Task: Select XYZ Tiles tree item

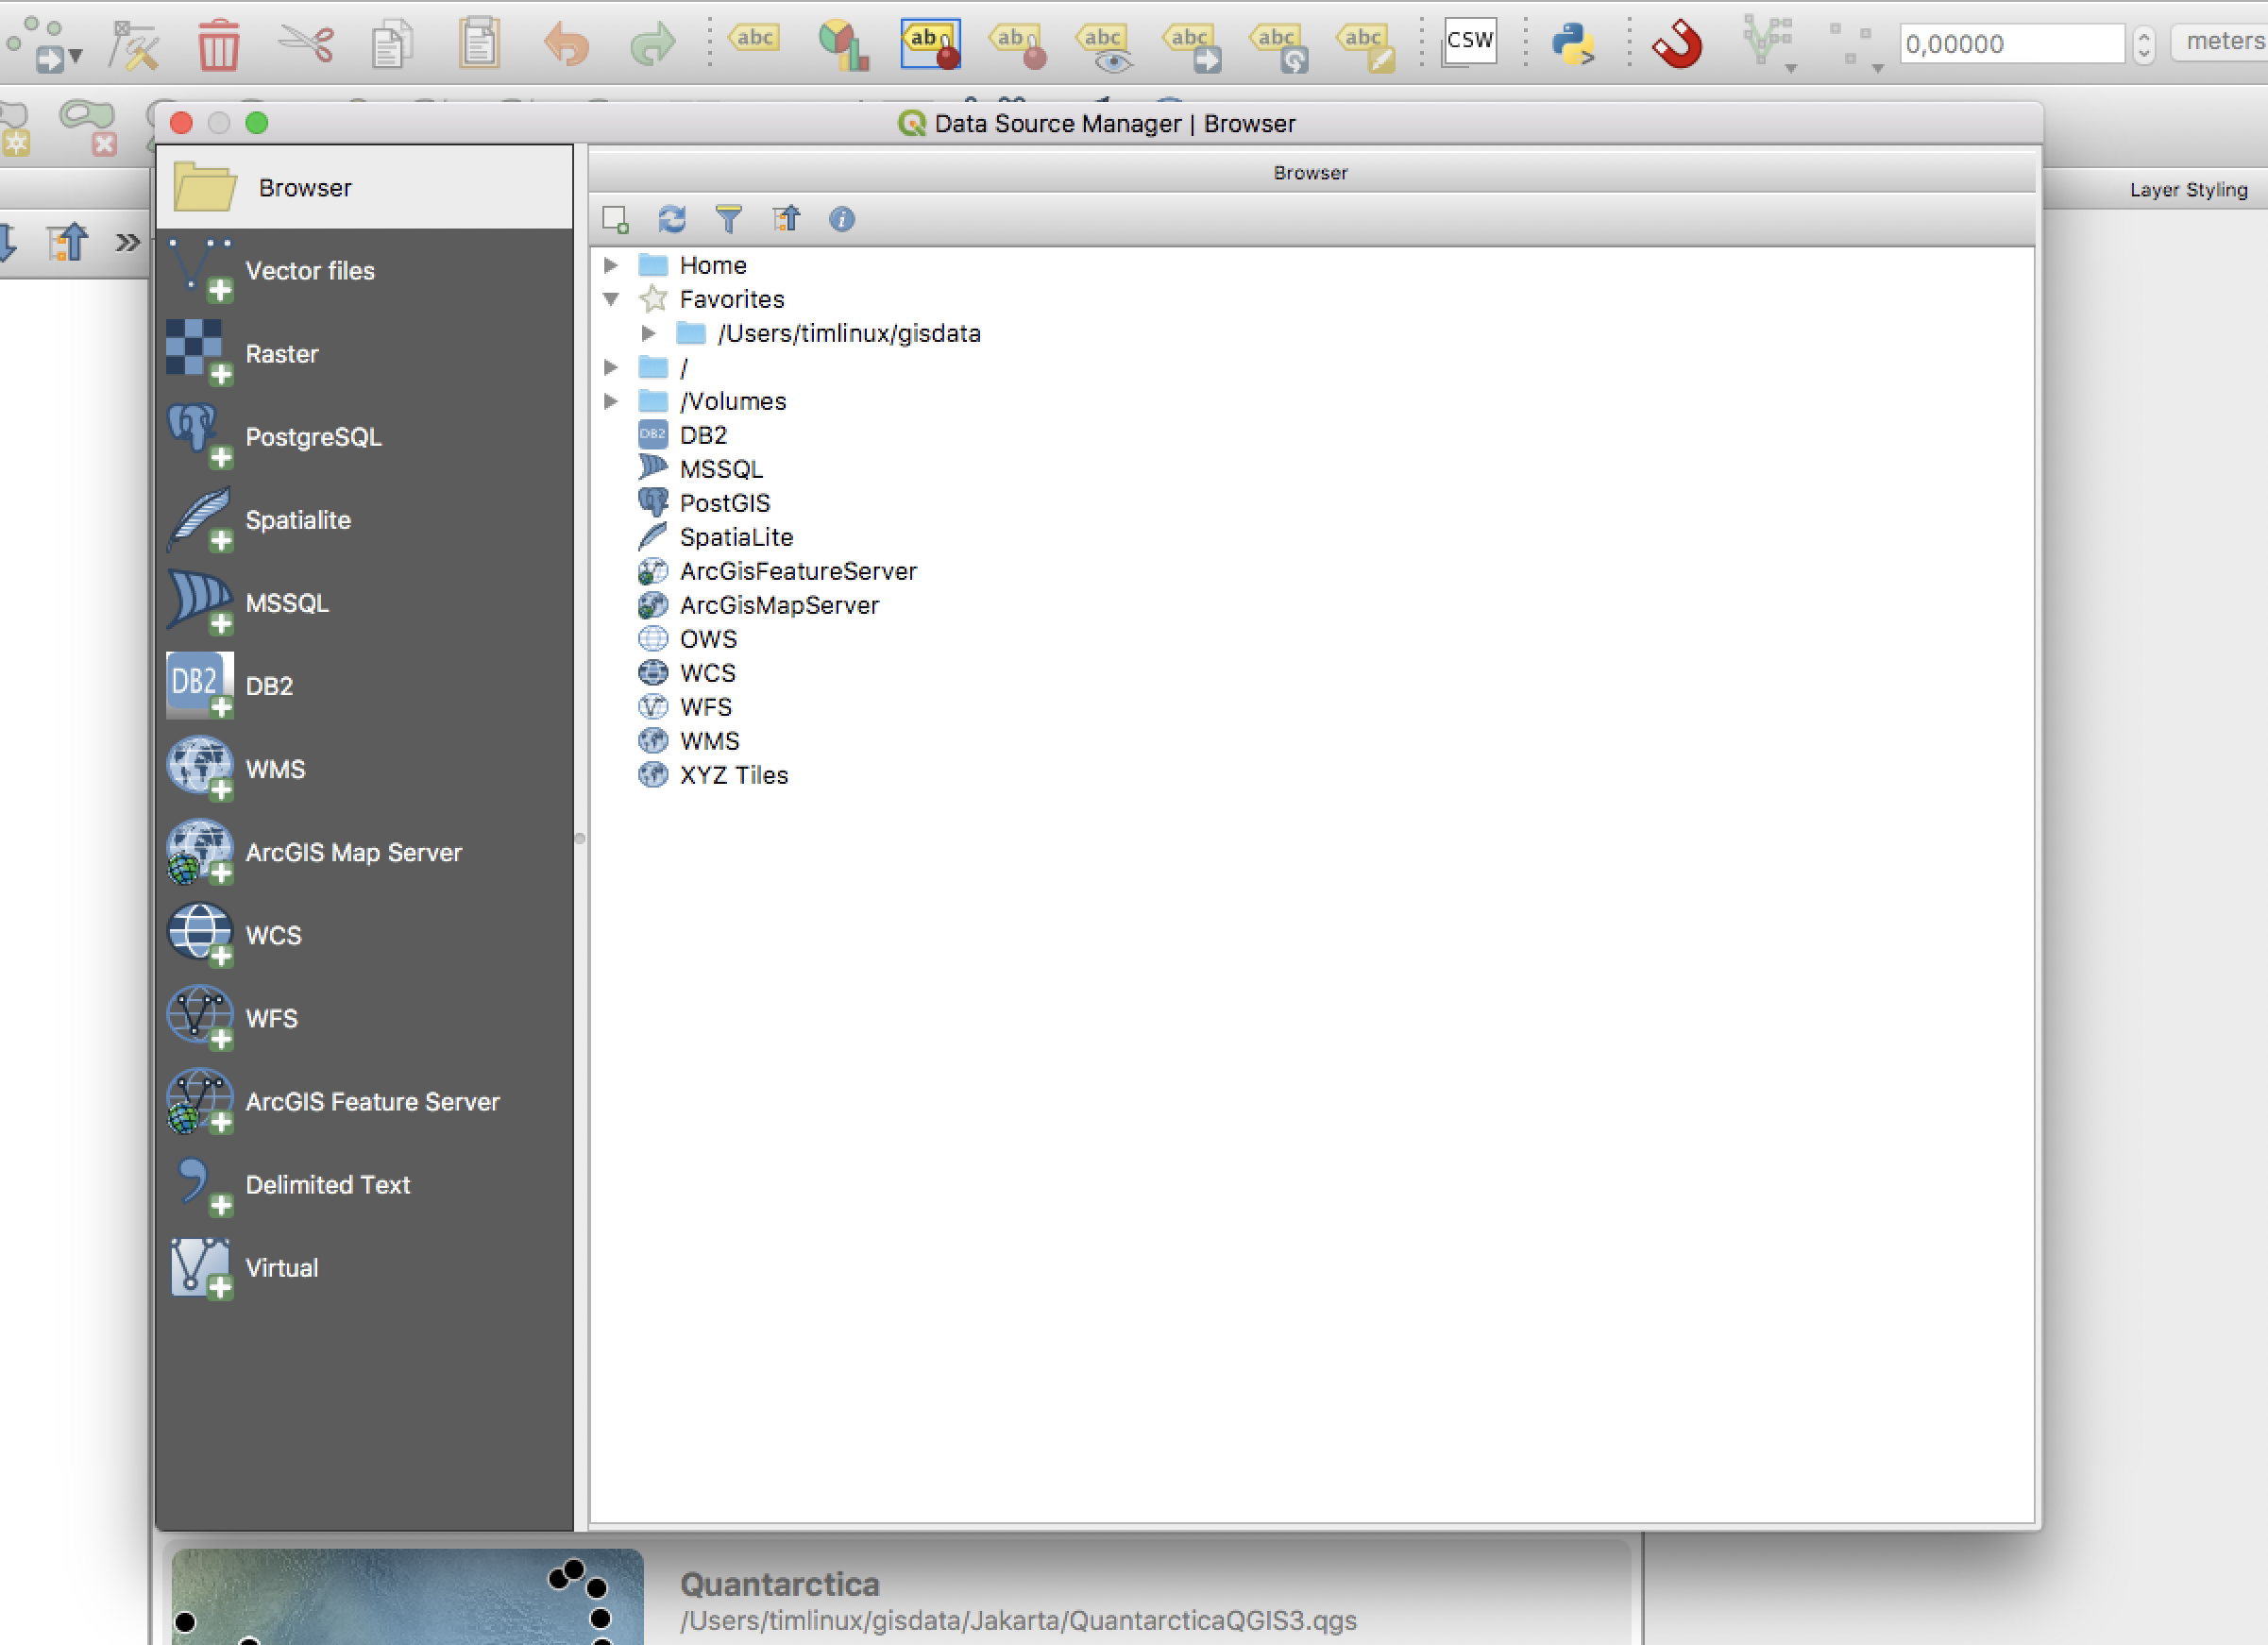Action: 733,775
